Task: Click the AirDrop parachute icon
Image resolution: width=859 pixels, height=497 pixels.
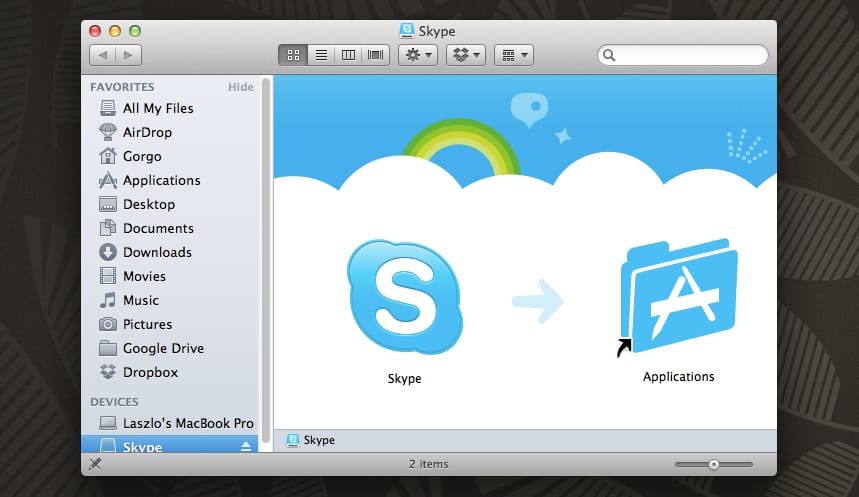Action: [107, 132]
